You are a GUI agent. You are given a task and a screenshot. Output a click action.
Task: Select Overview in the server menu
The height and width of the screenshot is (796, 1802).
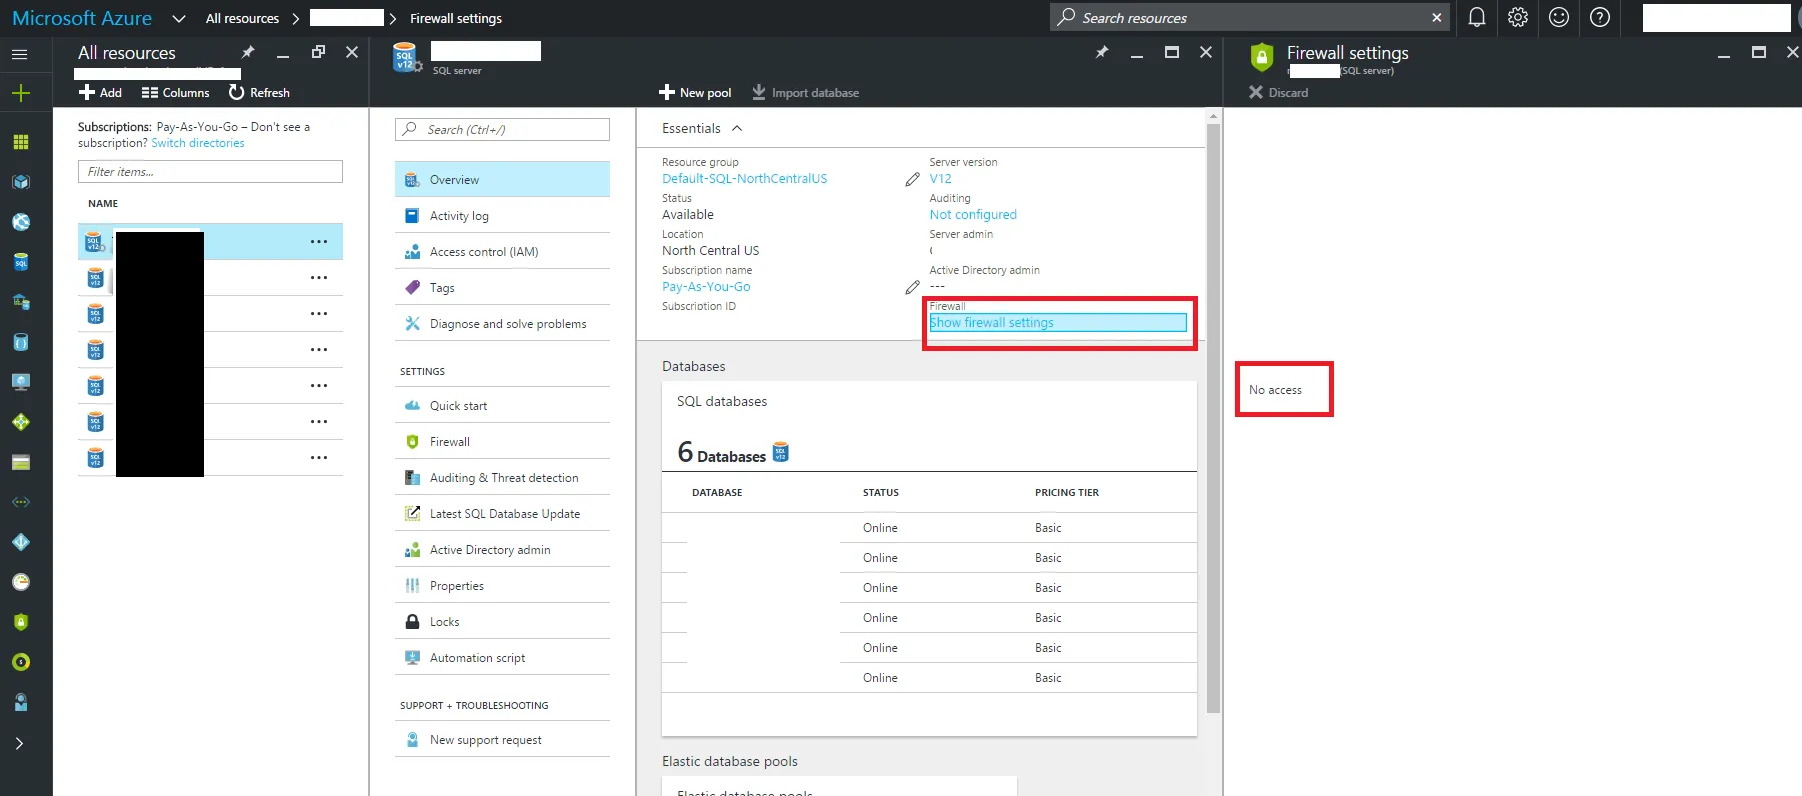(x=502, y=179)
